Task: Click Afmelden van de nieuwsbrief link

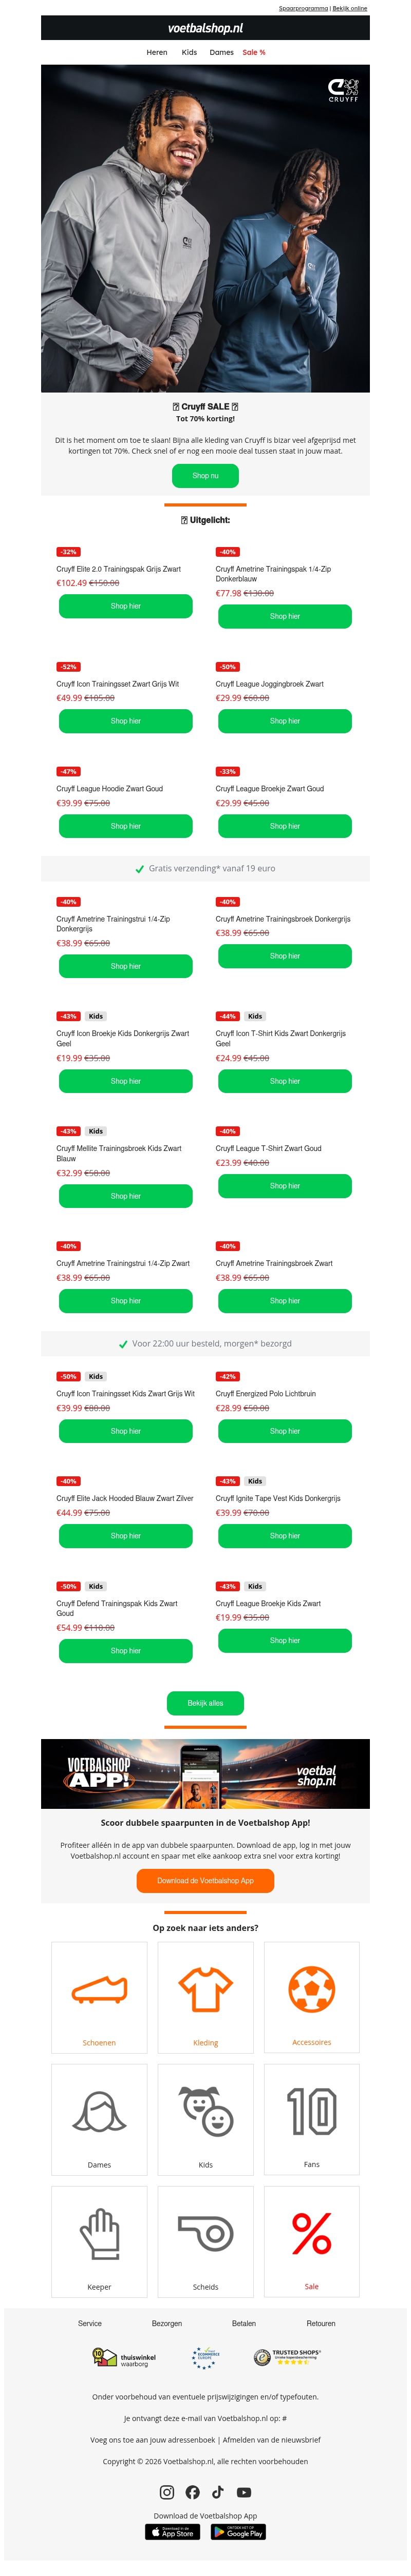Action: point(272,2439)
